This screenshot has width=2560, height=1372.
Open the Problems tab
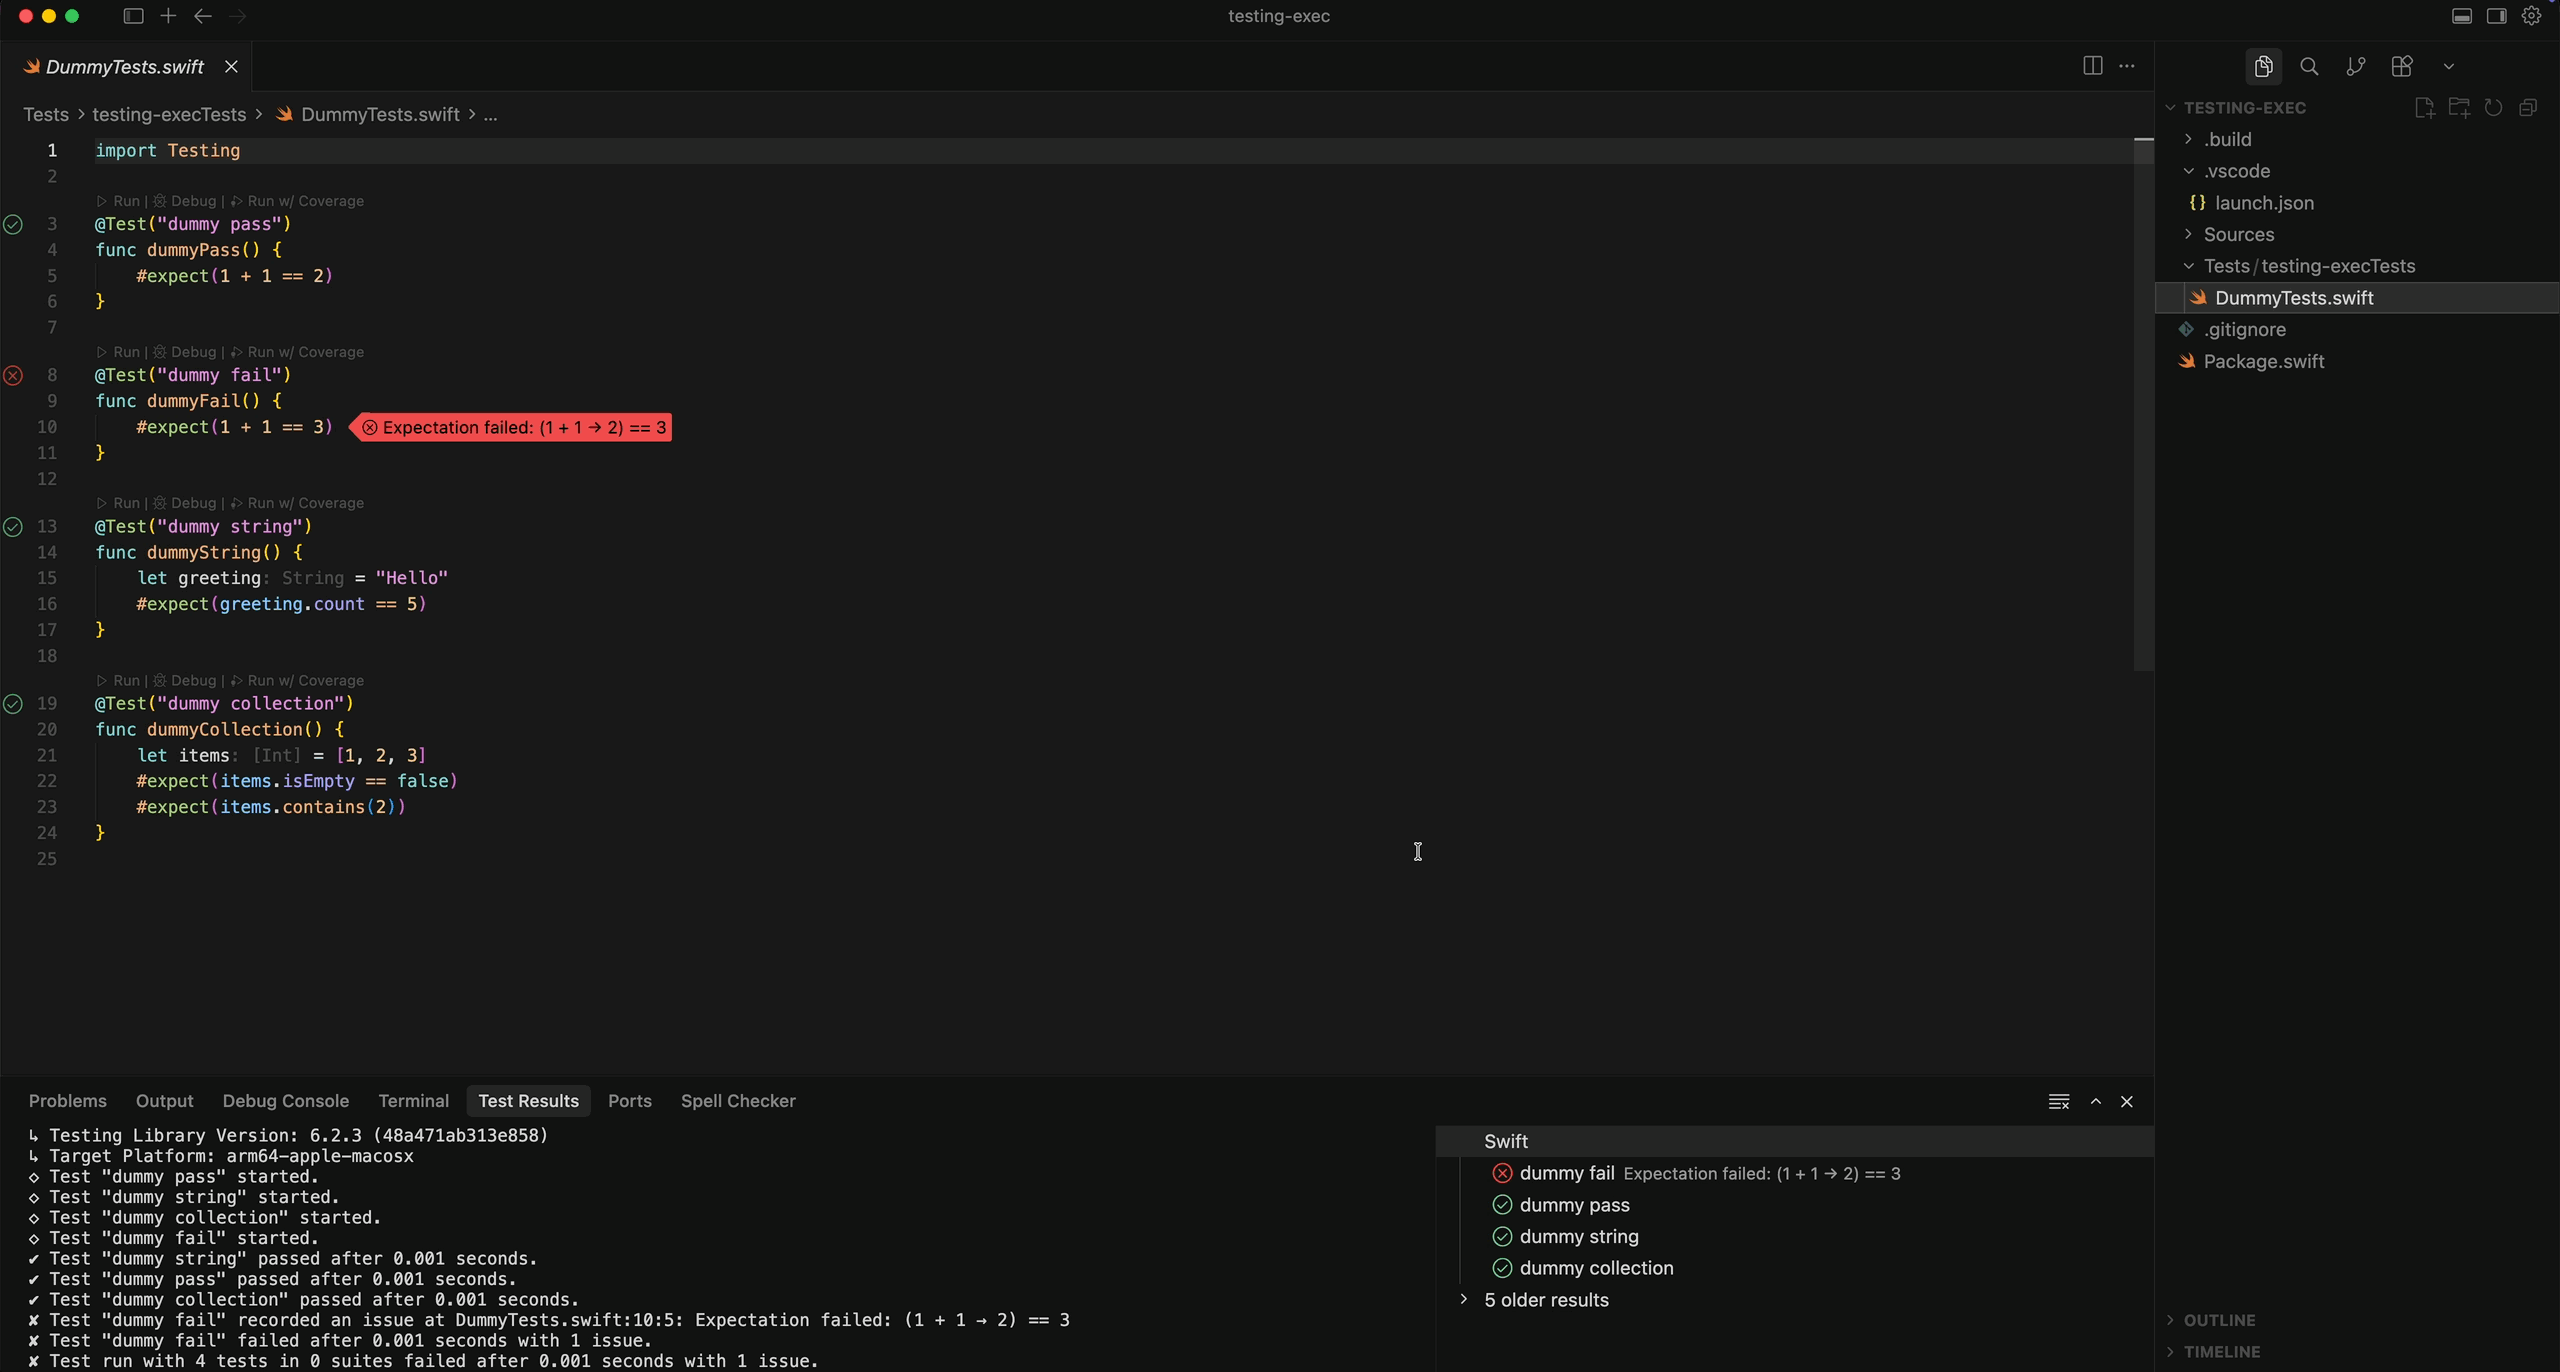(67, 1101)
